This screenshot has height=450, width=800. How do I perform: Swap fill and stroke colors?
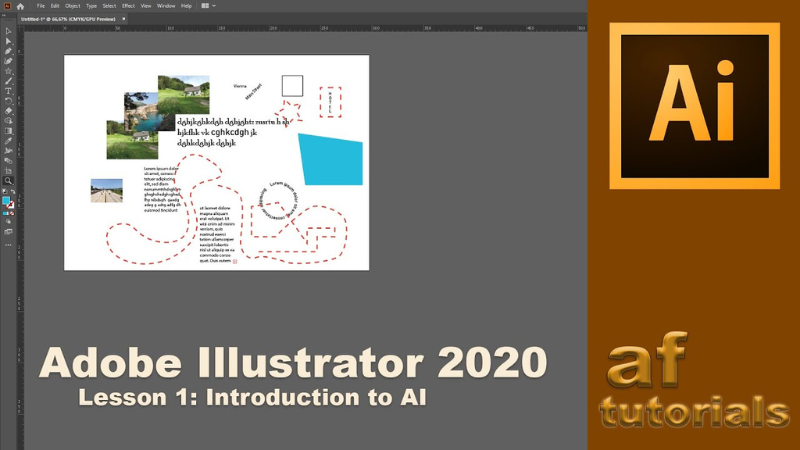pos(12,191)
